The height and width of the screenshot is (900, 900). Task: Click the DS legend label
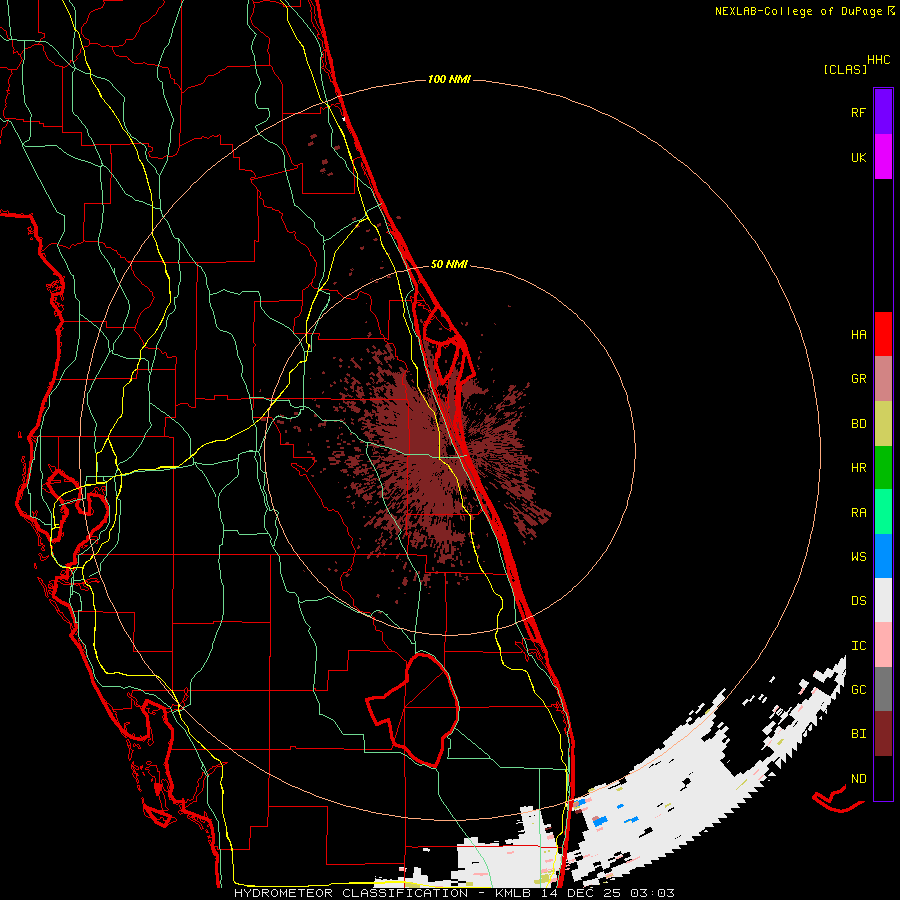pyautogui.click(x=858, y=601)
